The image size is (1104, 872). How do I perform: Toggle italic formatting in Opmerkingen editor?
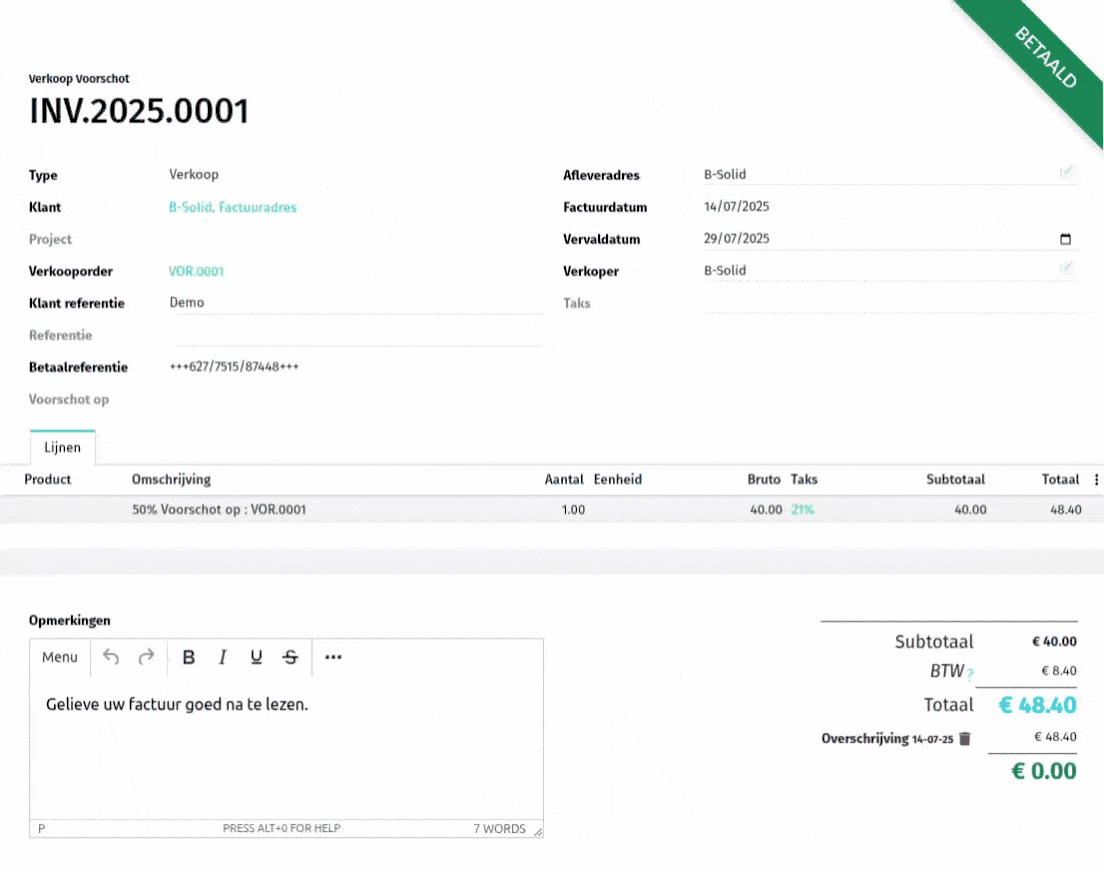tap(222, 657)
